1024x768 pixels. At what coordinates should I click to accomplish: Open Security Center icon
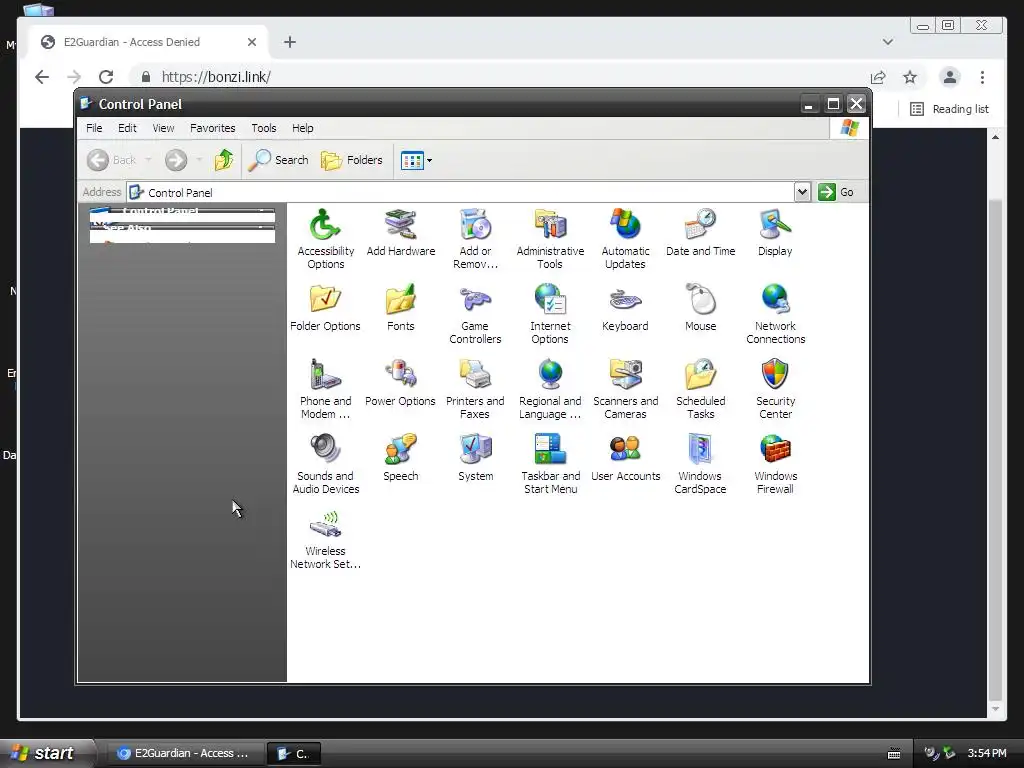coord(775,389)
